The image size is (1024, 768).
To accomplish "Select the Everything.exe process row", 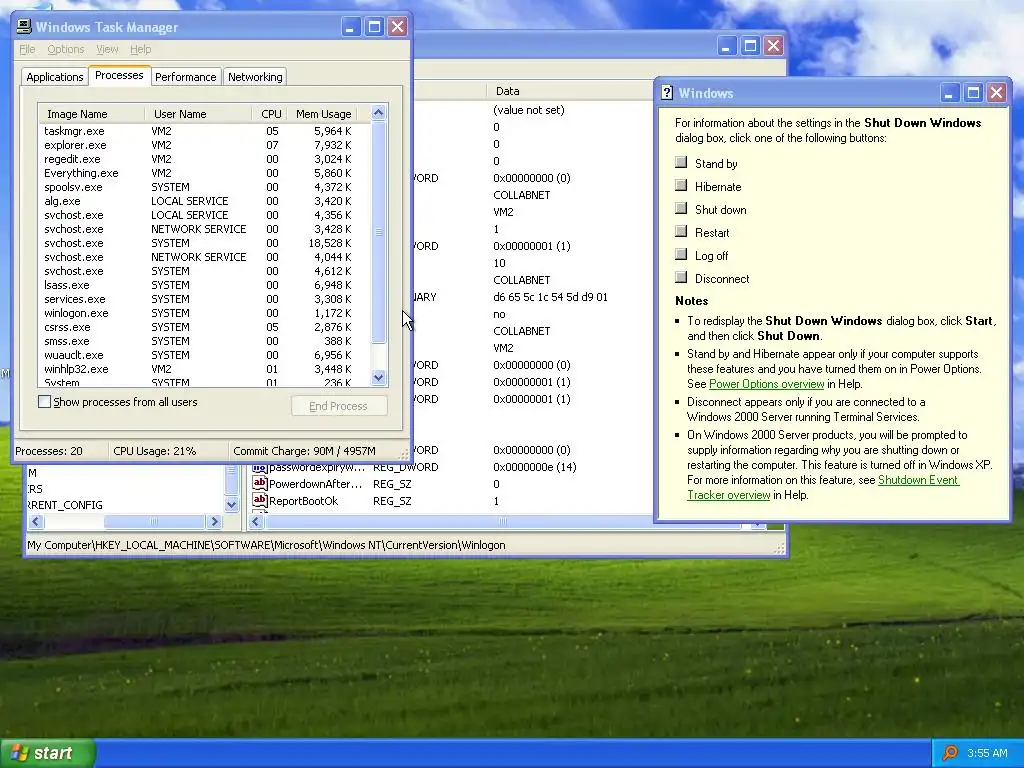I will pos(204,173).
